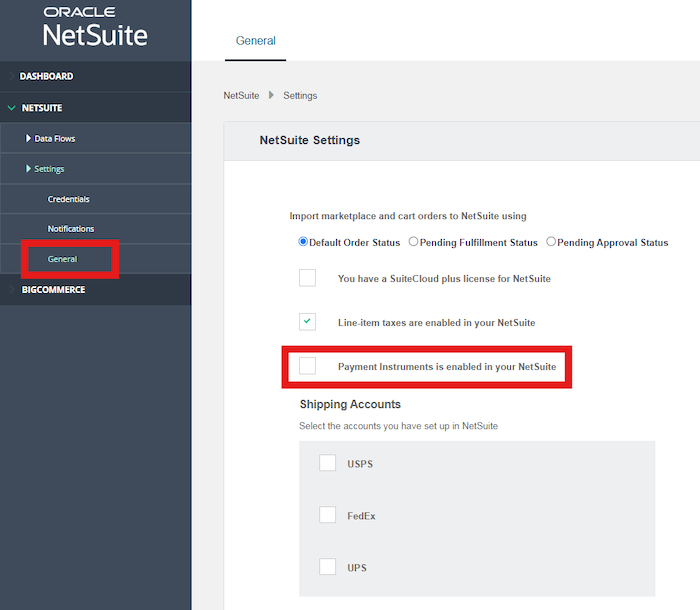Image resolution: width=700 pixels, height=610 pixels.
Task: Click the Oracle NetSuite logo
Action: coord(95,27)
